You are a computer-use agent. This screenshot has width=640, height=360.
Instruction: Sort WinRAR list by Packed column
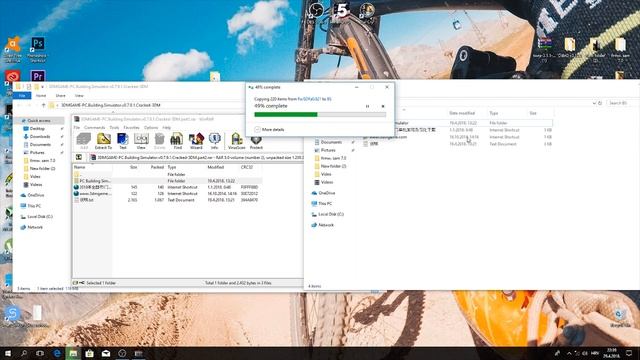[157, 167]
